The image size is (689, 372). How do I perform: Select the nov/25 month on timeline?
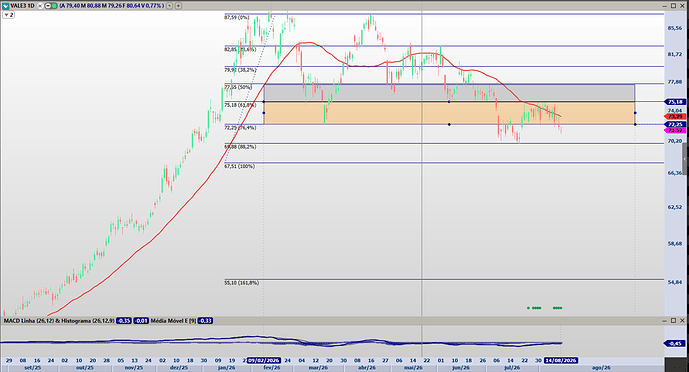pos(134,368)
